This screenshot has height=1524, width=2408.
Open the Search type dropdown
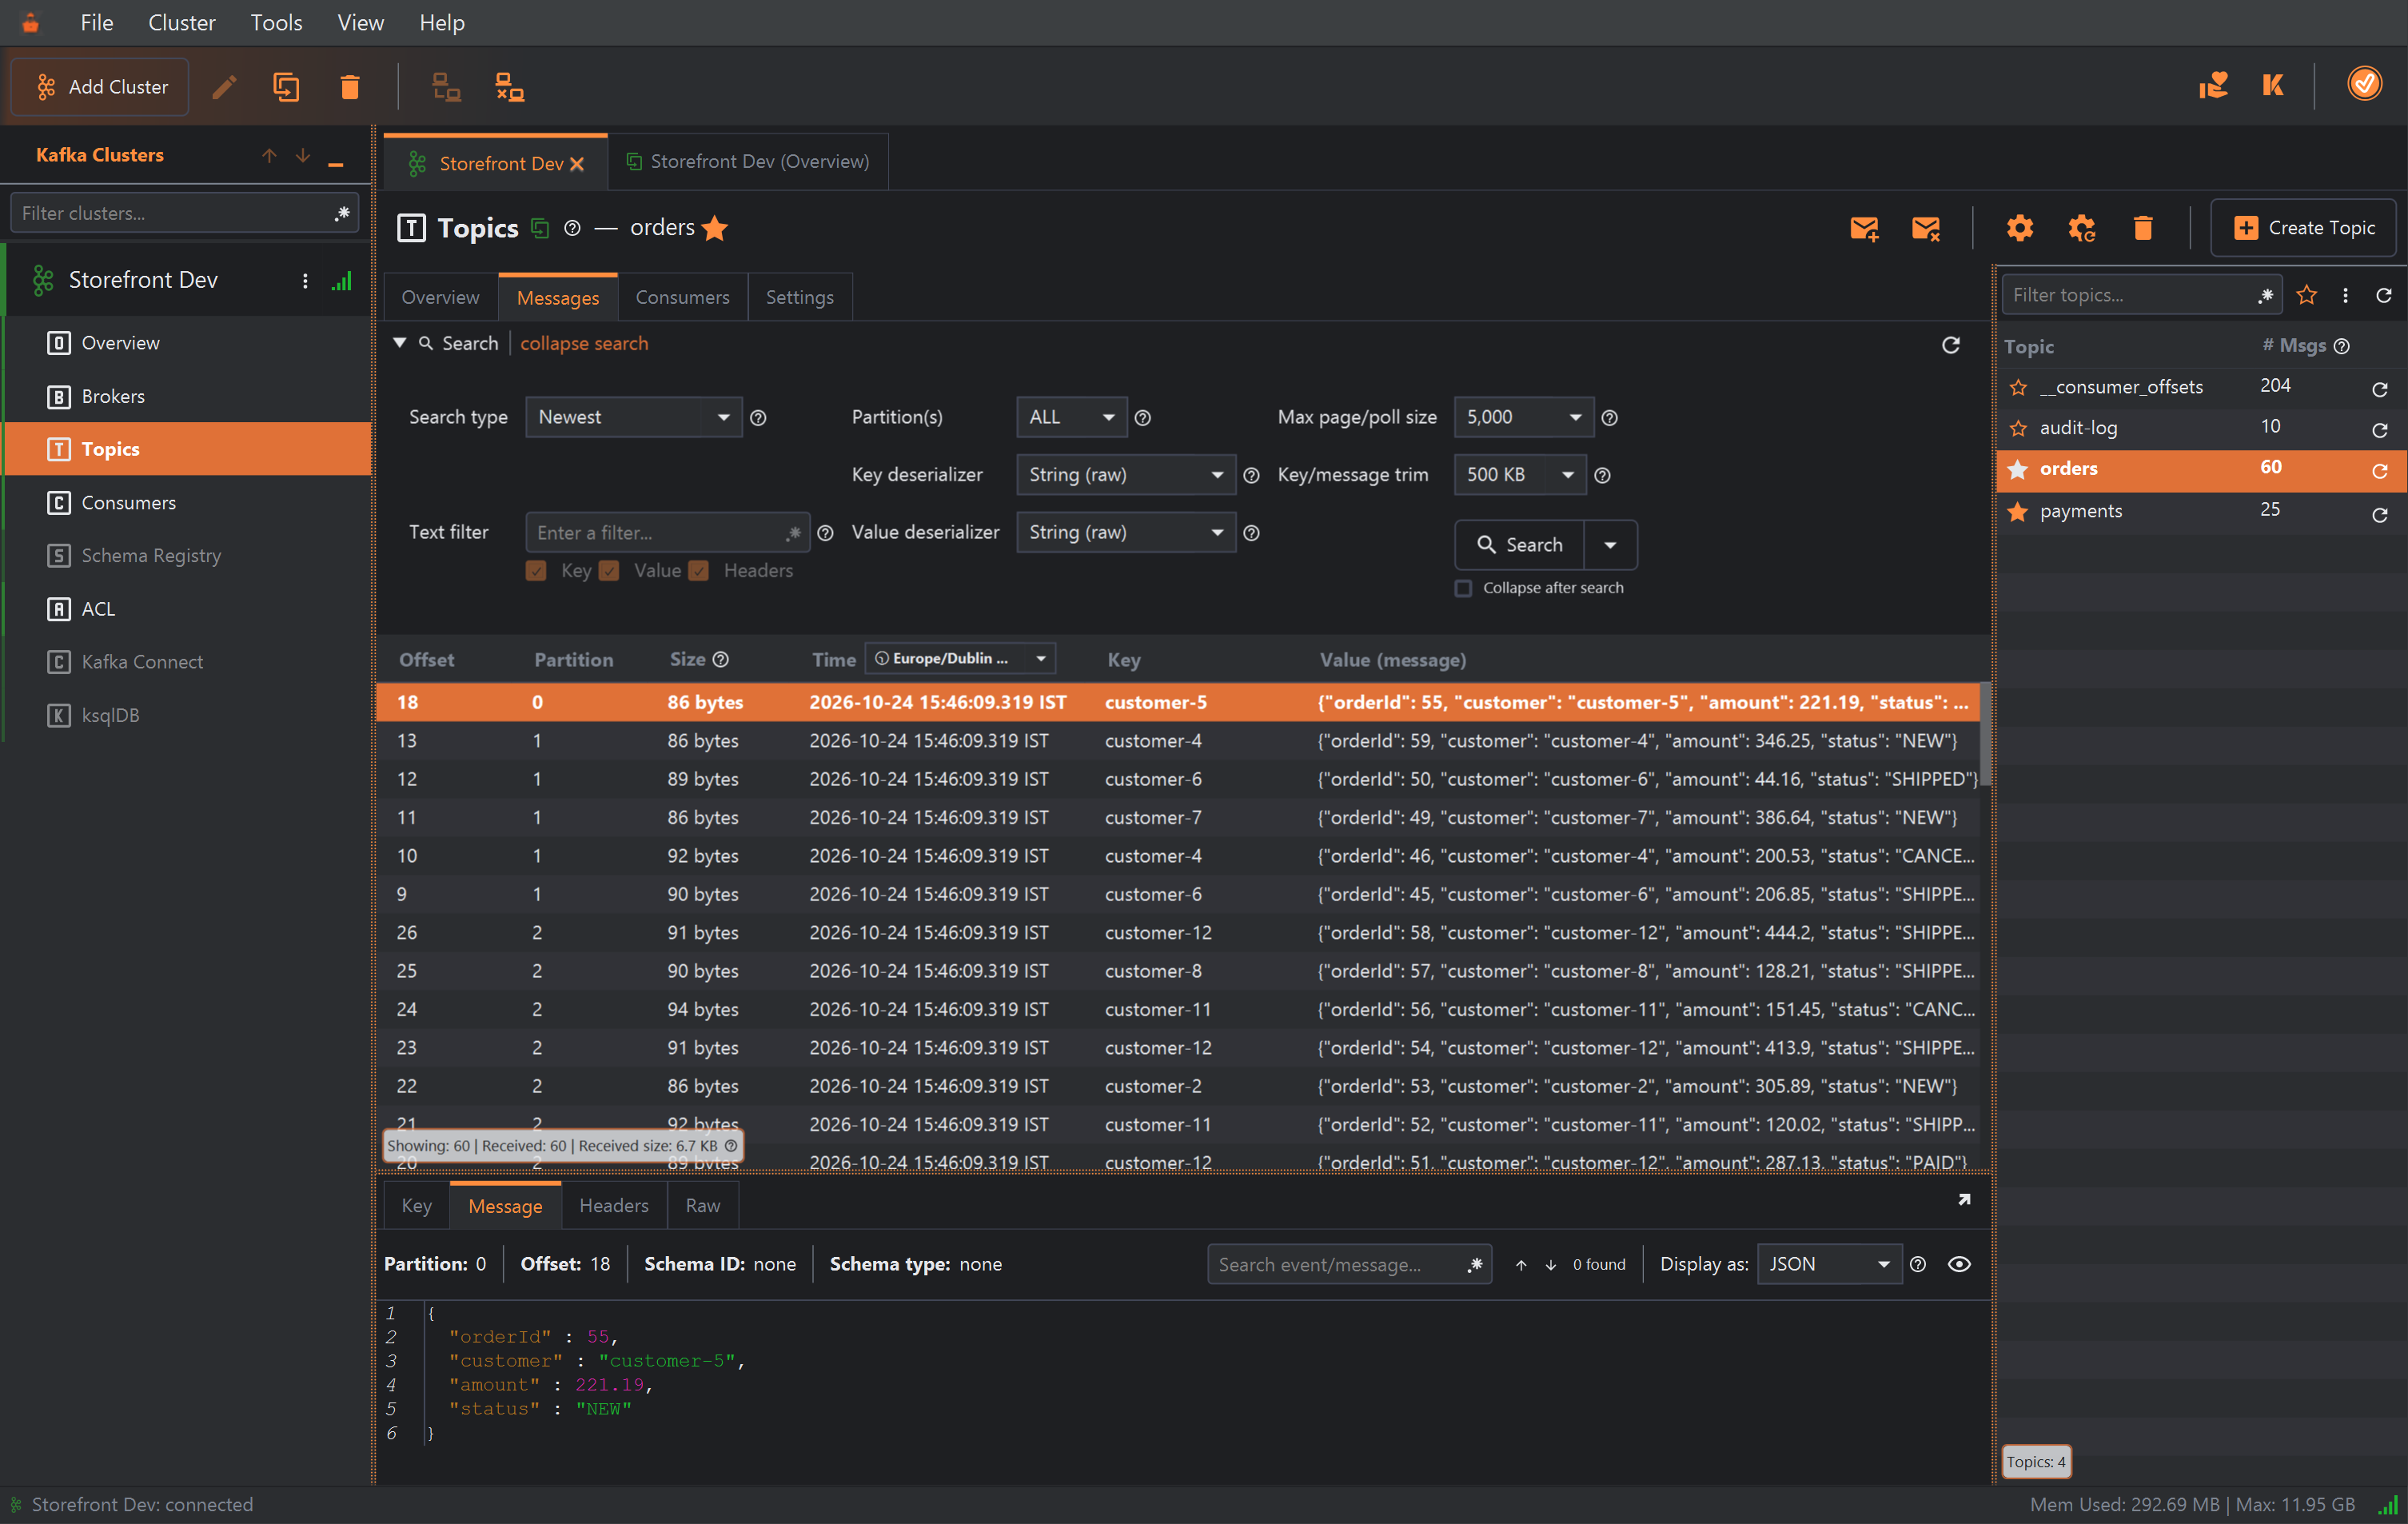tap(634, 417)
